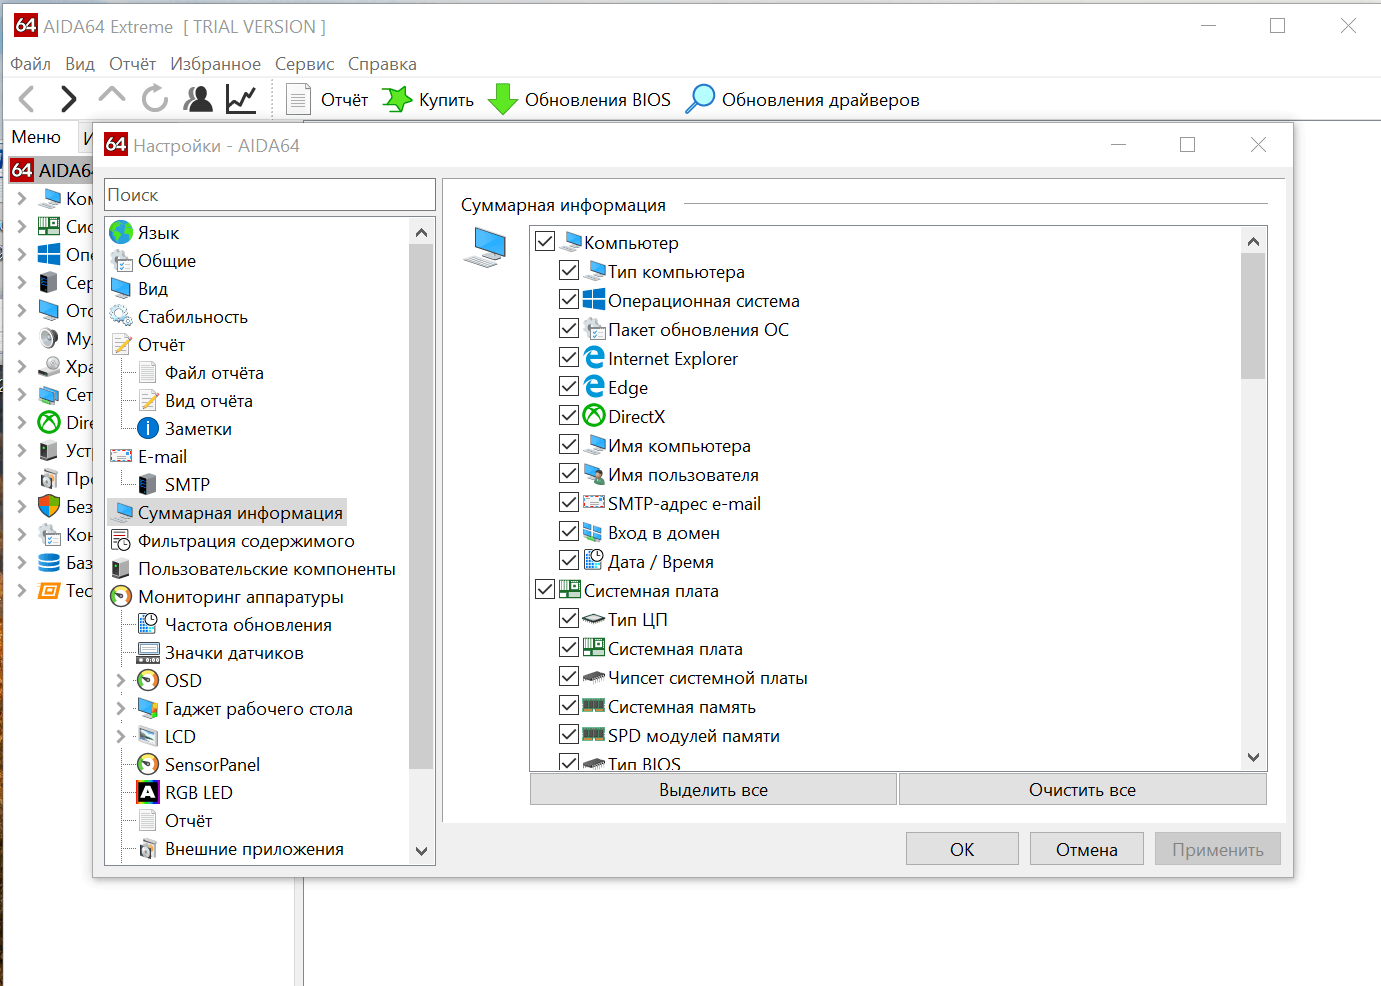This screenshot has width=1381, height=986.
Task: Select Вид отчёта in settings tree
Action: [208, 401]
